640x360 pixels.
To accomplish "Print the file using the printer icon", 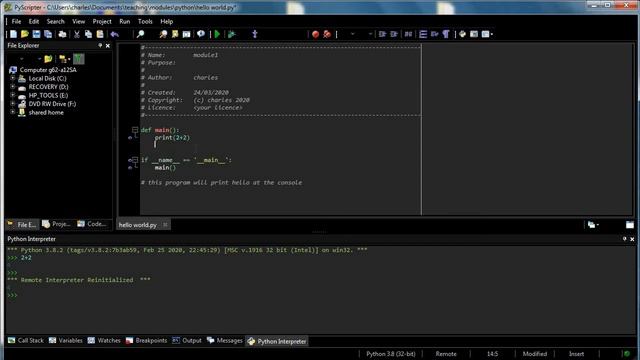I will 62,34.
